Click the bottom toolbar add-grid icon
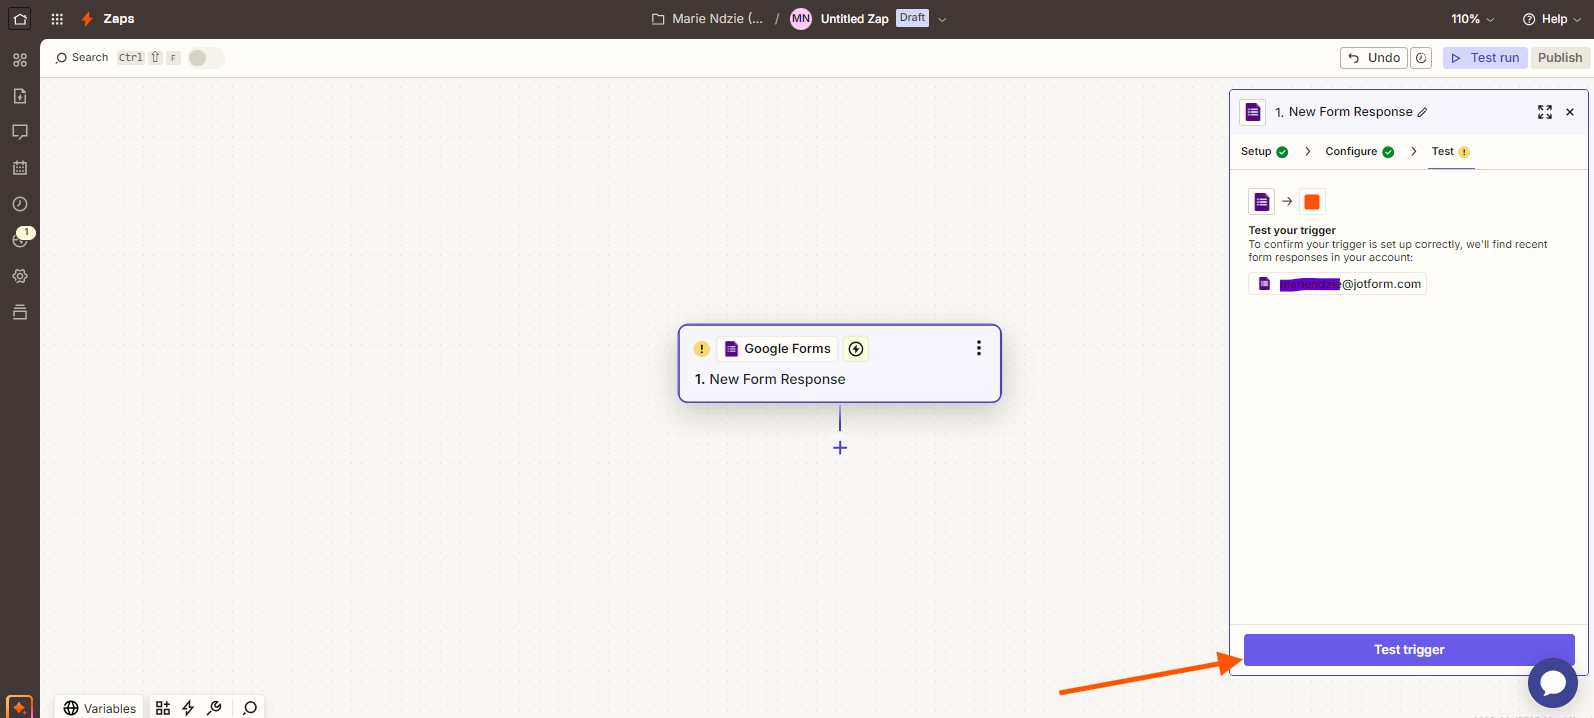Screen dimensions: 1594x718 [x=163, y=708]
